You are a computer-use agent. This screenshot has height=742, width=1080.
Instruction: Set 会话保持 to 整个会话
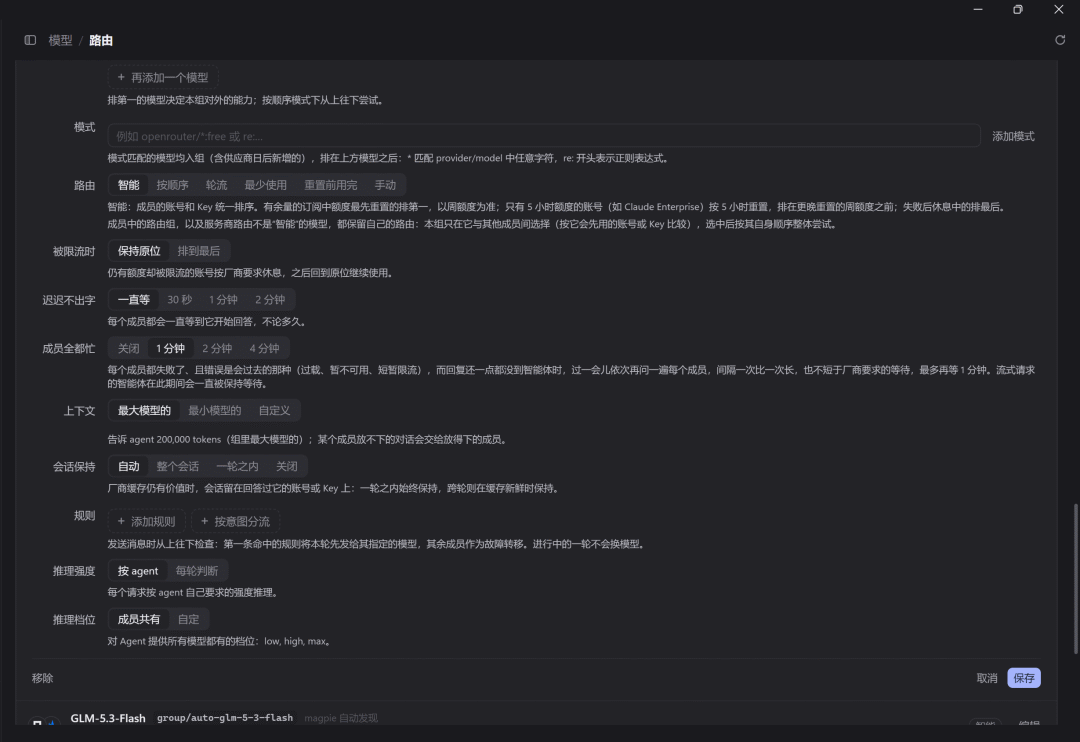pos(178,466)
